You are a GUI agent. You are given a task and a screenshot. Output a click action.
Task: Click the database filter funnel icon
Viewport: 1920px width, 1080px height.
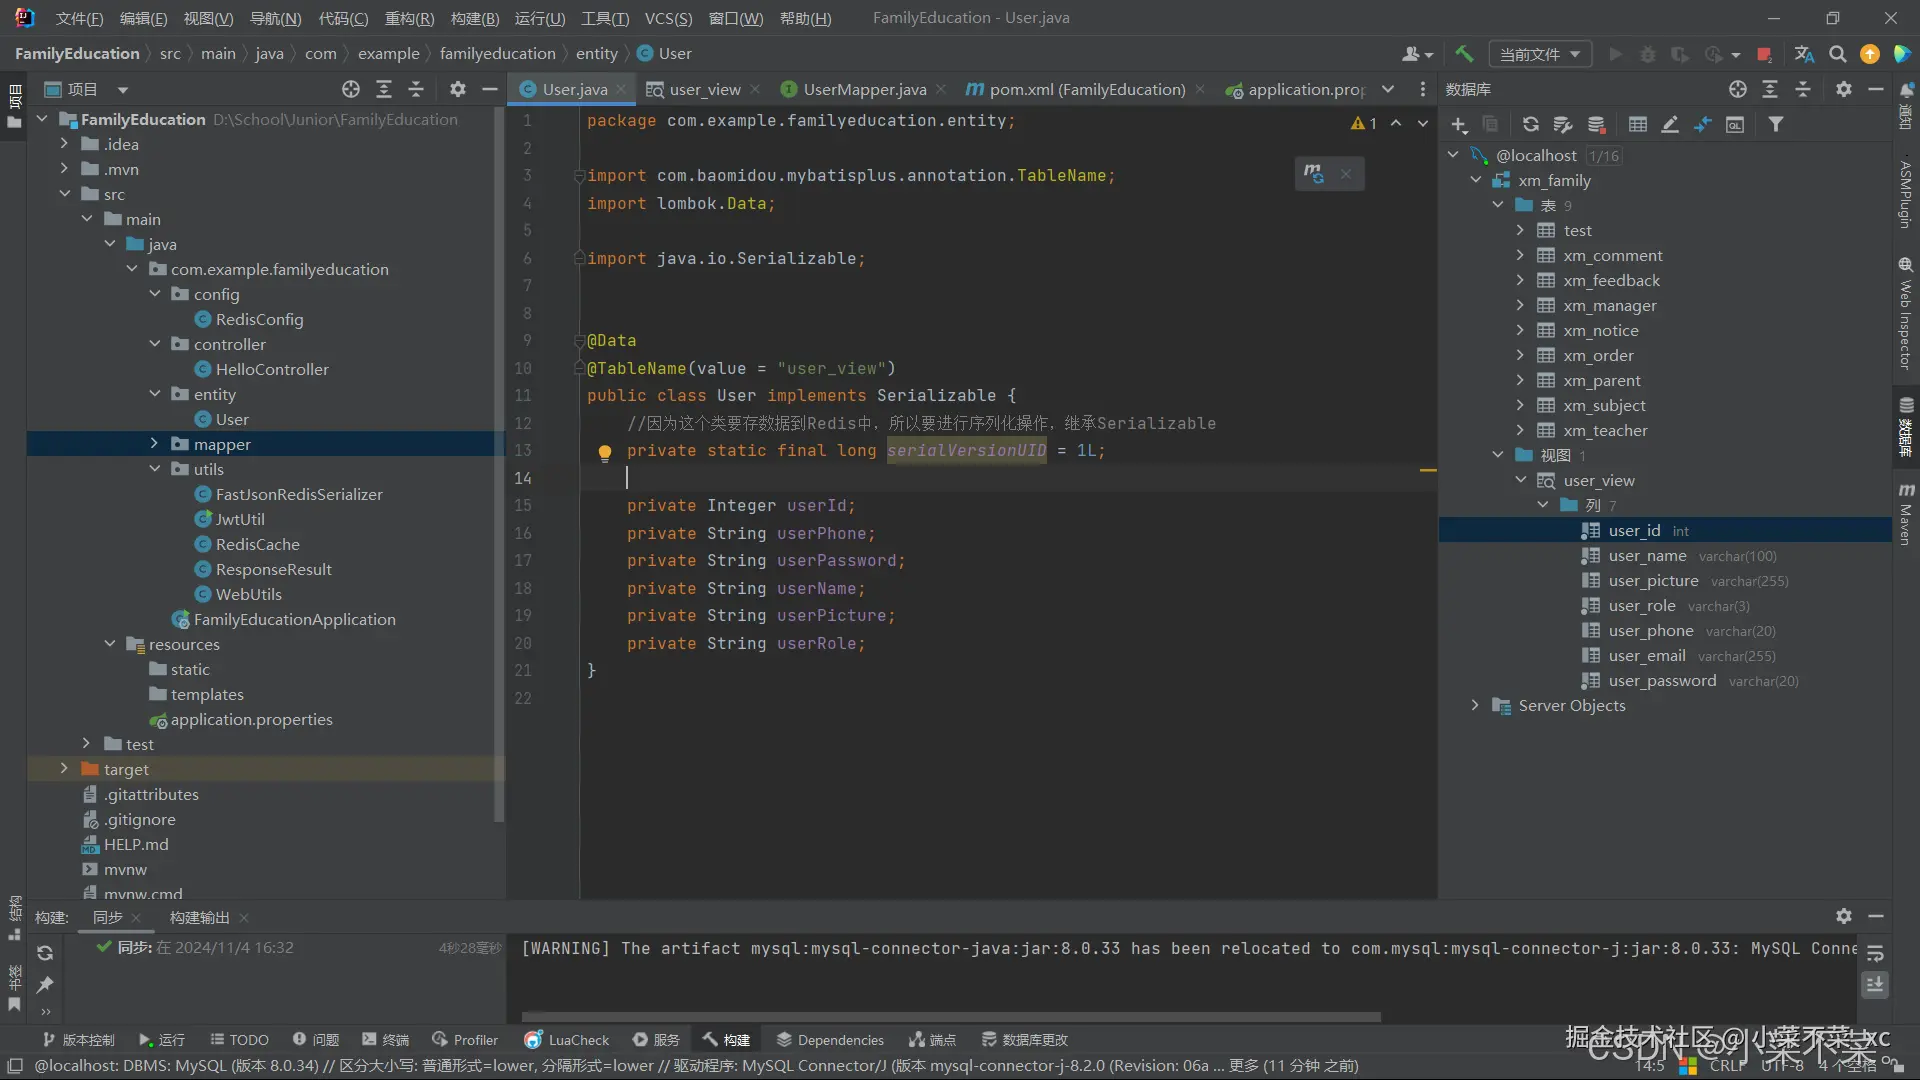point(1775,124)
